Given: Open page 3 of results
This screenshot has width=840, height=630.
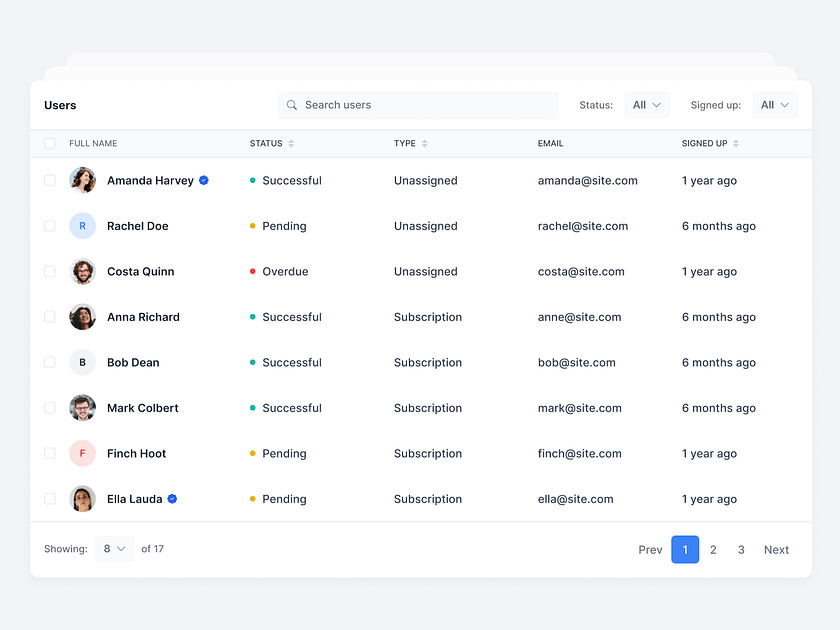Looking at the screenshot, I should [741, 549].
